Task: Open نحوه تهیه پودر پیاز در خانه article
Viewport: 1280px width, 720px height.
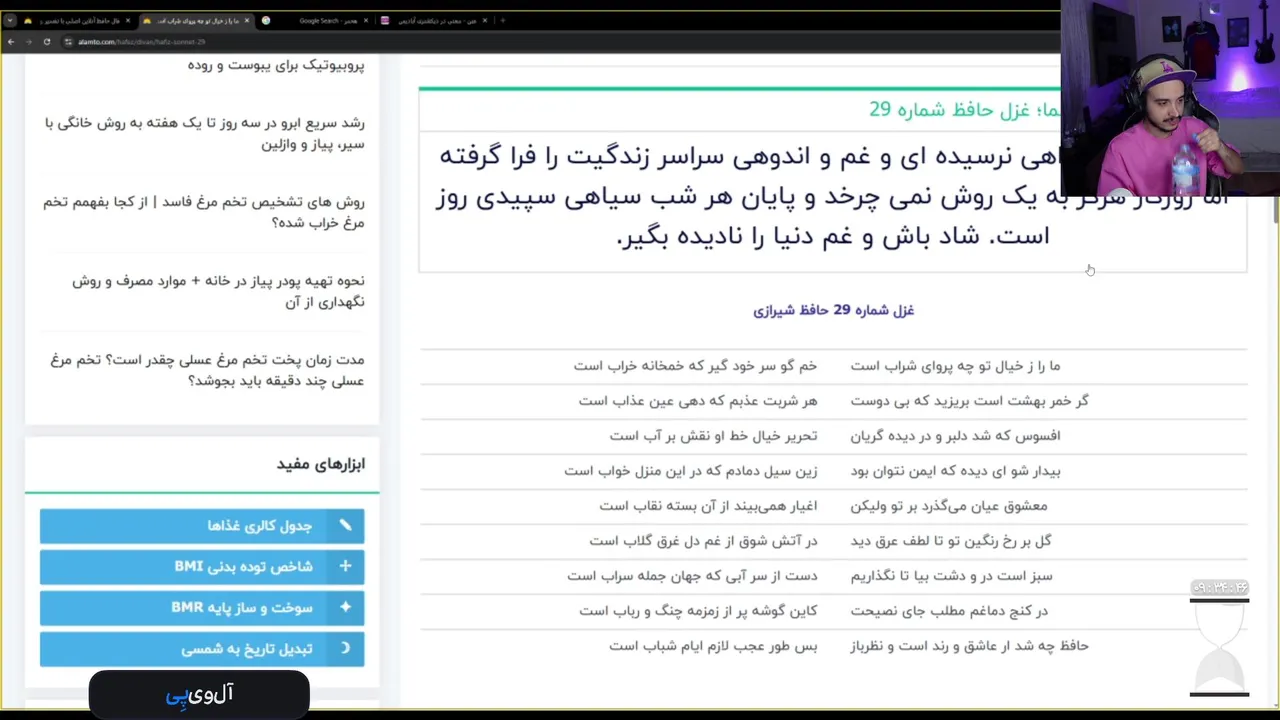Action: coord(218,291)
